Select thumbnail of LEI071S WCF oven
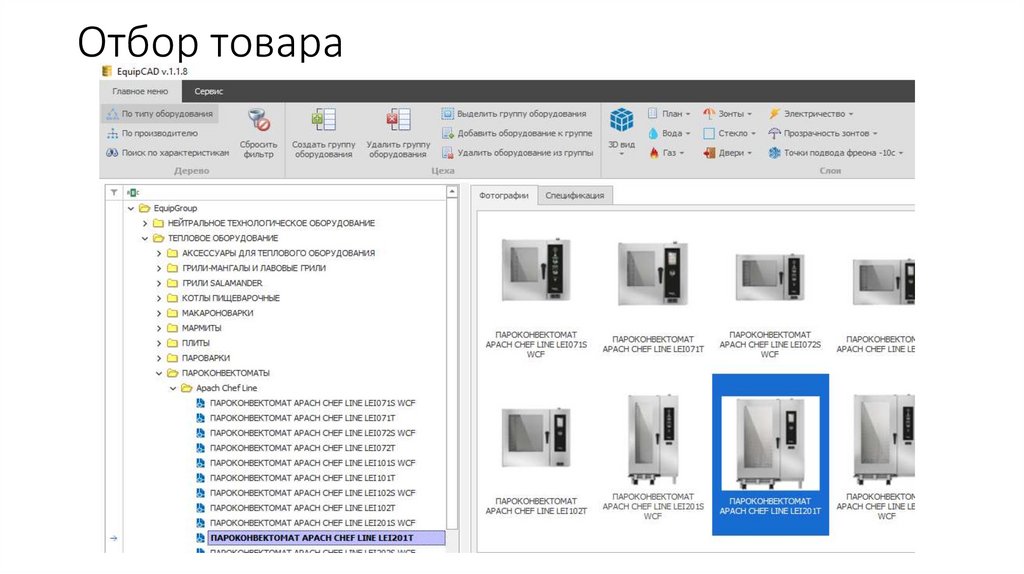 (536, 270)
